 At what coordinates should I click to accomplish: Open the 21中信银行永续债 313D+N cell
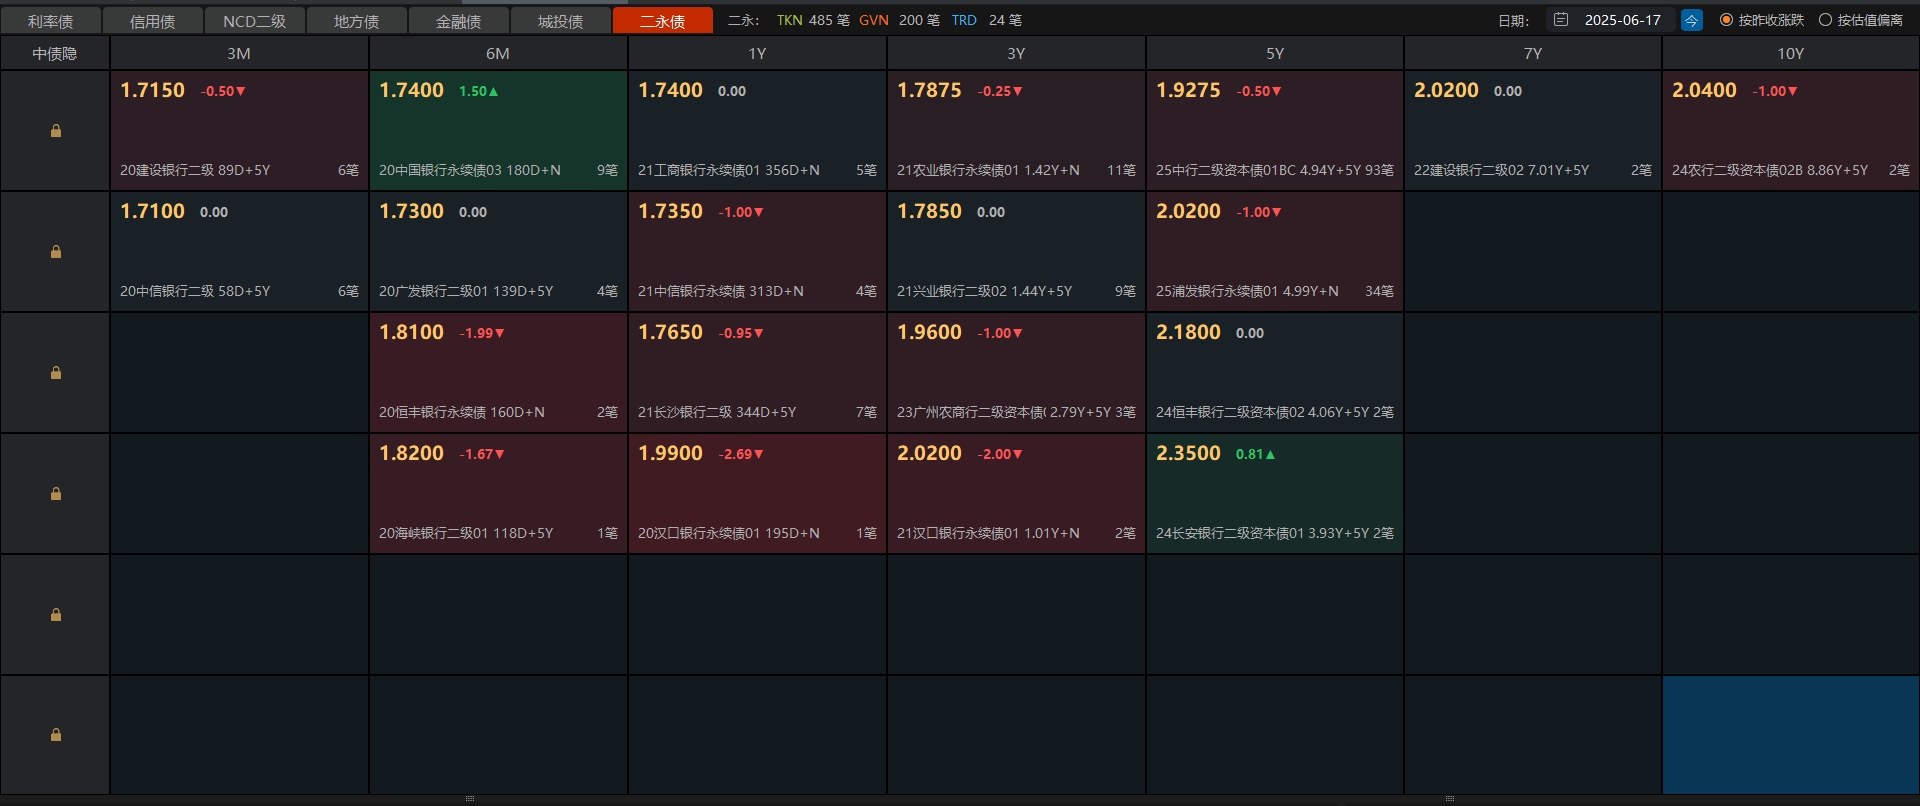tap(757, 252)
